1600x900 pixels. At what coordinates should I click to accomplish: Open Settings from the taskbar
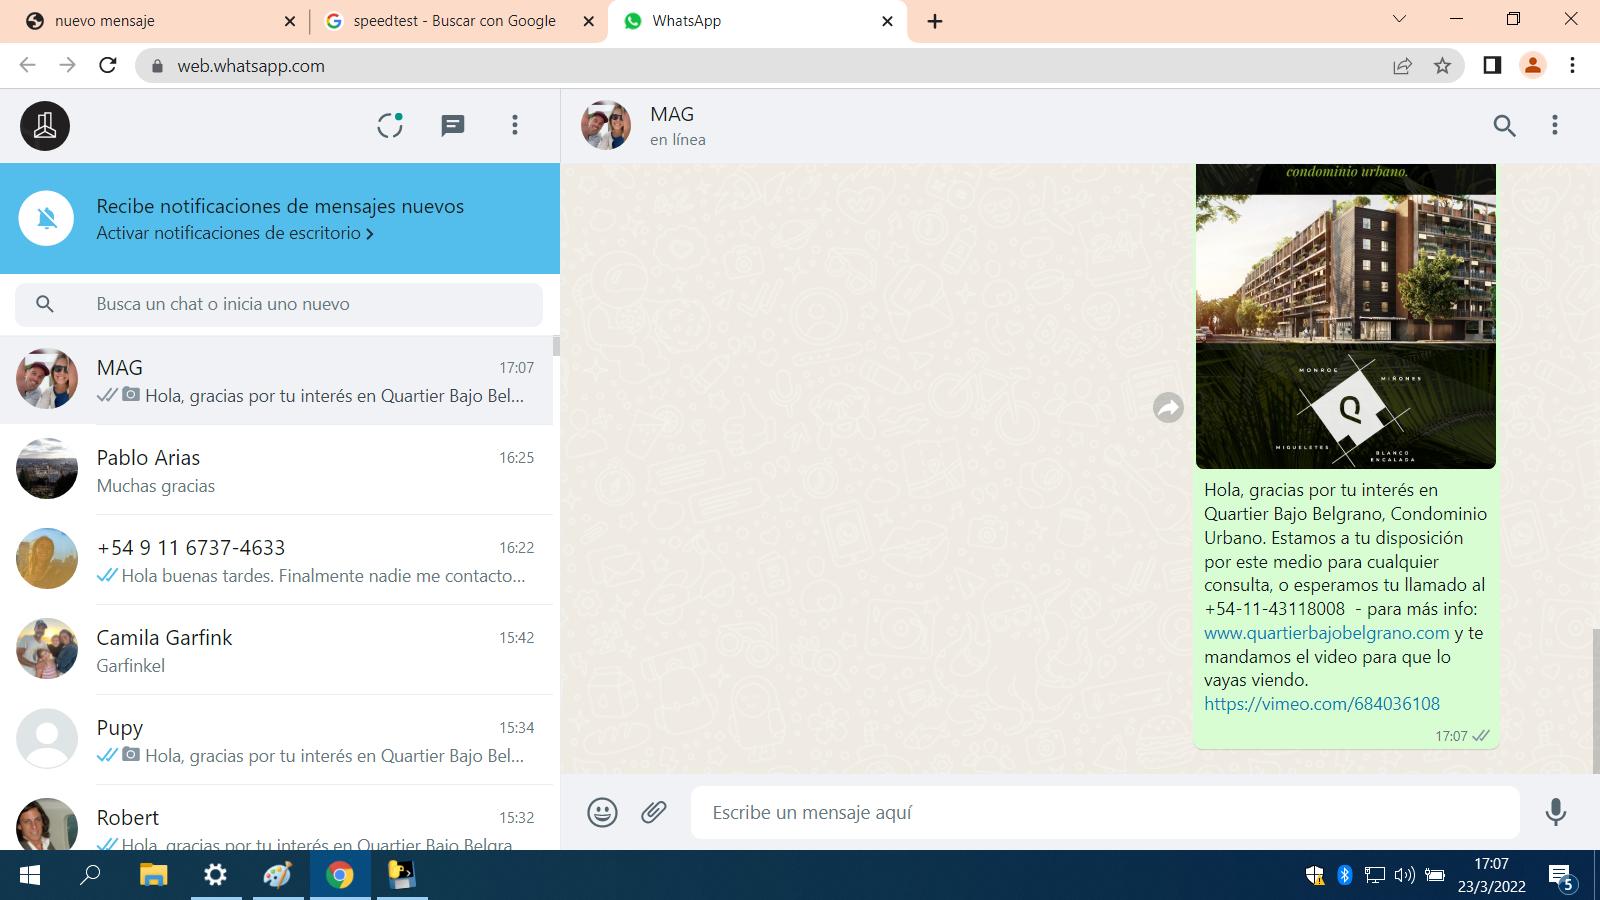pyautogui.click(x=215, y=875)
